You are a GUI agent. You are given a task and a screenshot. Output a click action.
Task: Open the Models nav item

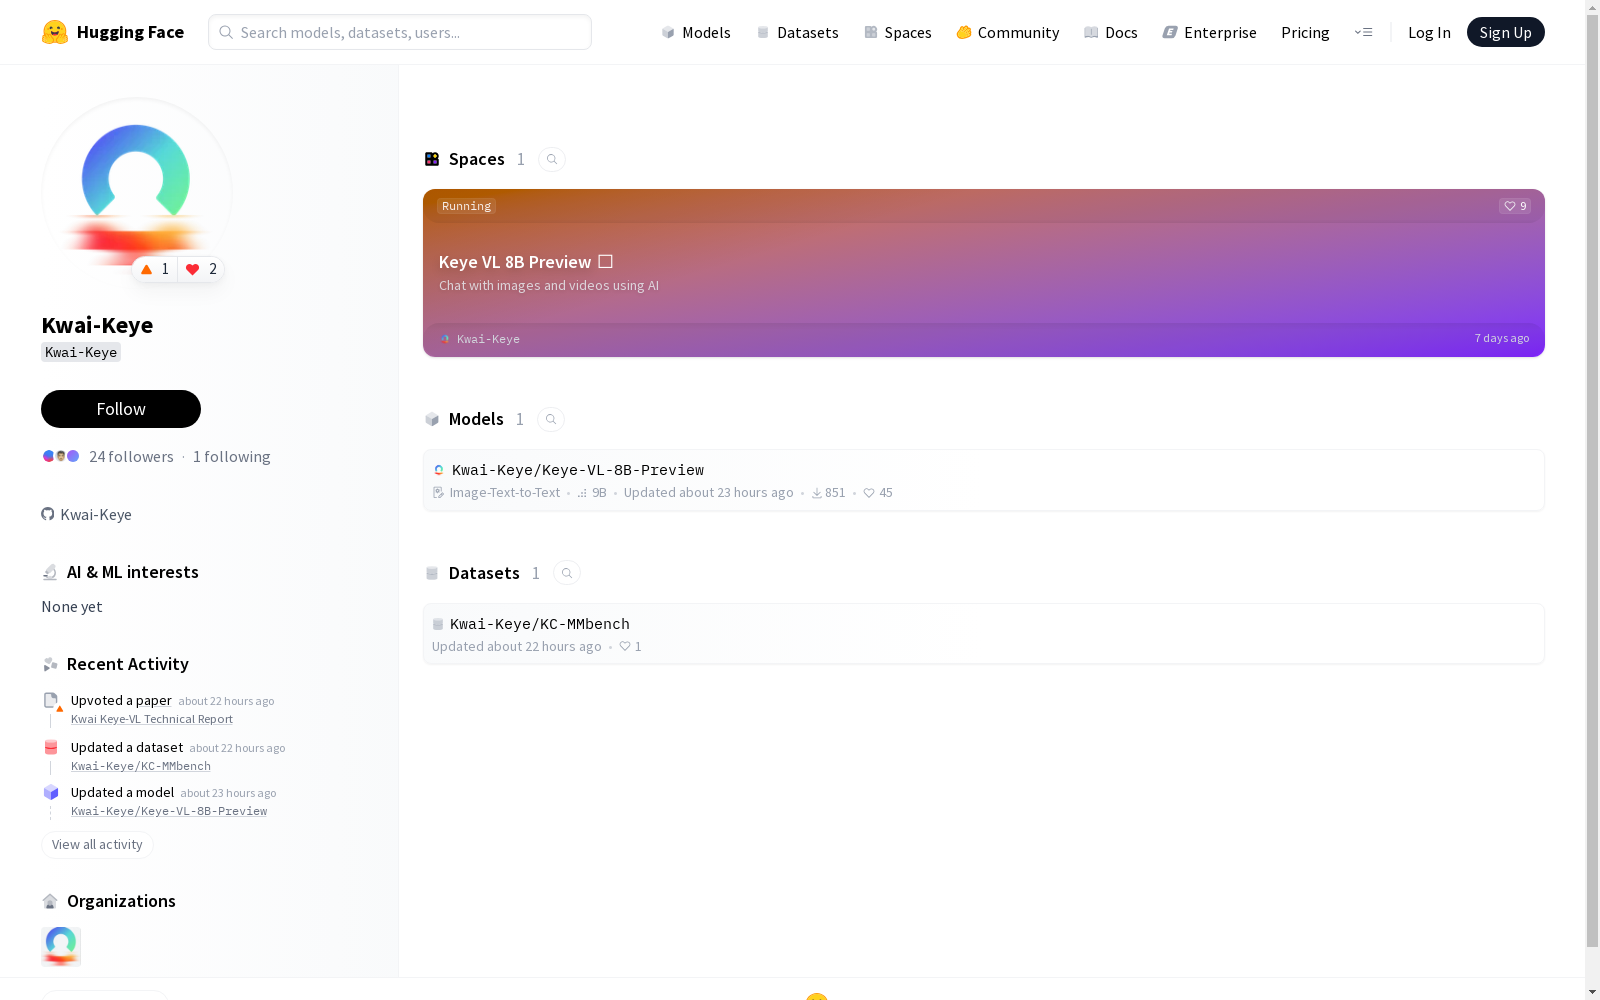pos(696,32)
